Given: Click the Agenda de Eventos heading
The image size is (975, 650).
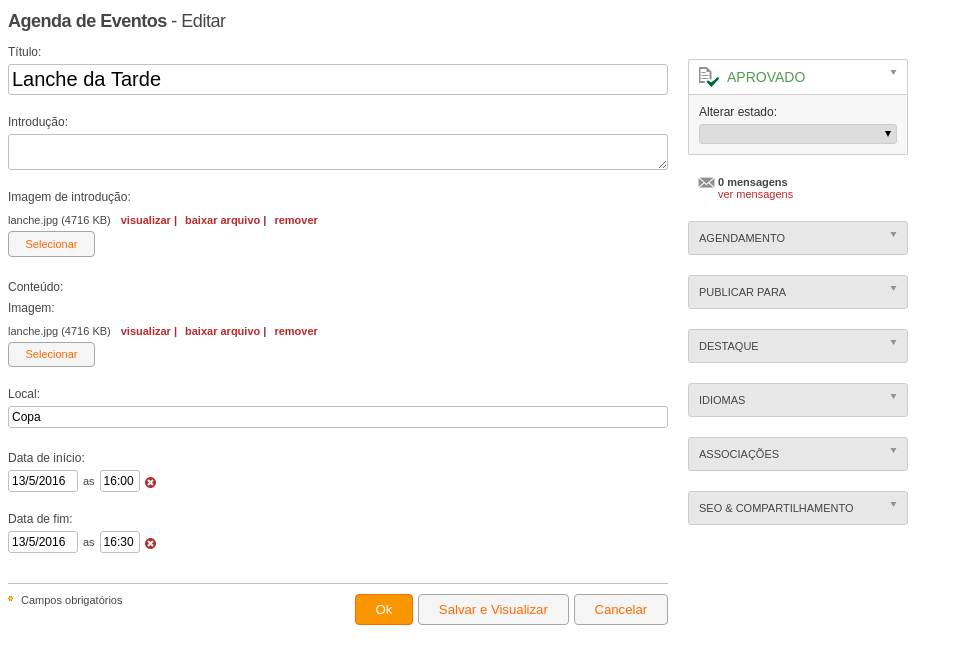Looking at the screenshot, I should pos(88,21).
